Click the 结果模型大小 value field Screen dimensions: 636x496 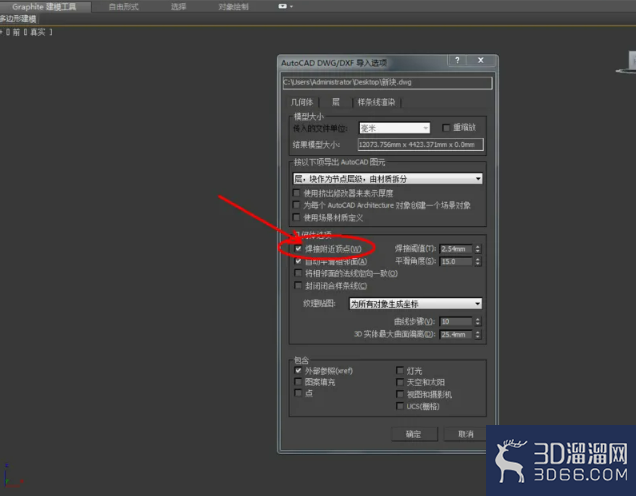click(421, 144)
